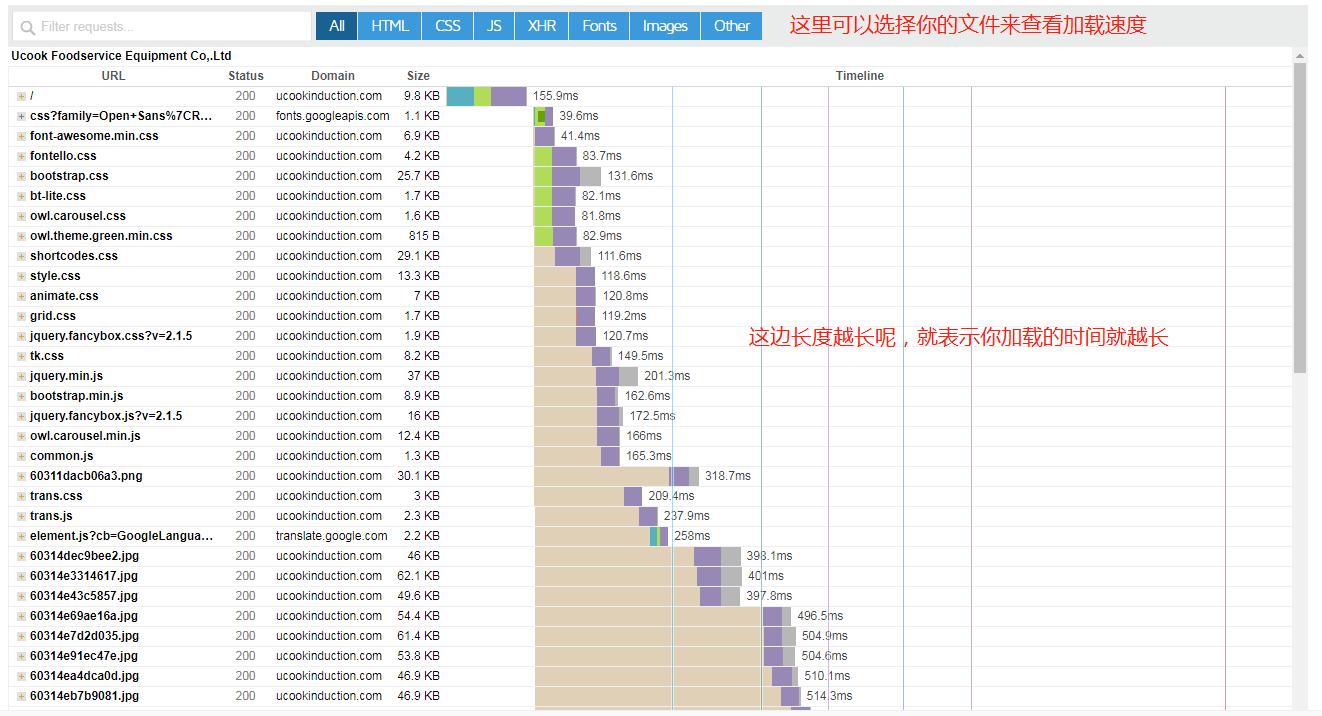The height and width of the screenshot is (716, 1322).
Task: Click the magnifier search icon
Action: point(25,26)
